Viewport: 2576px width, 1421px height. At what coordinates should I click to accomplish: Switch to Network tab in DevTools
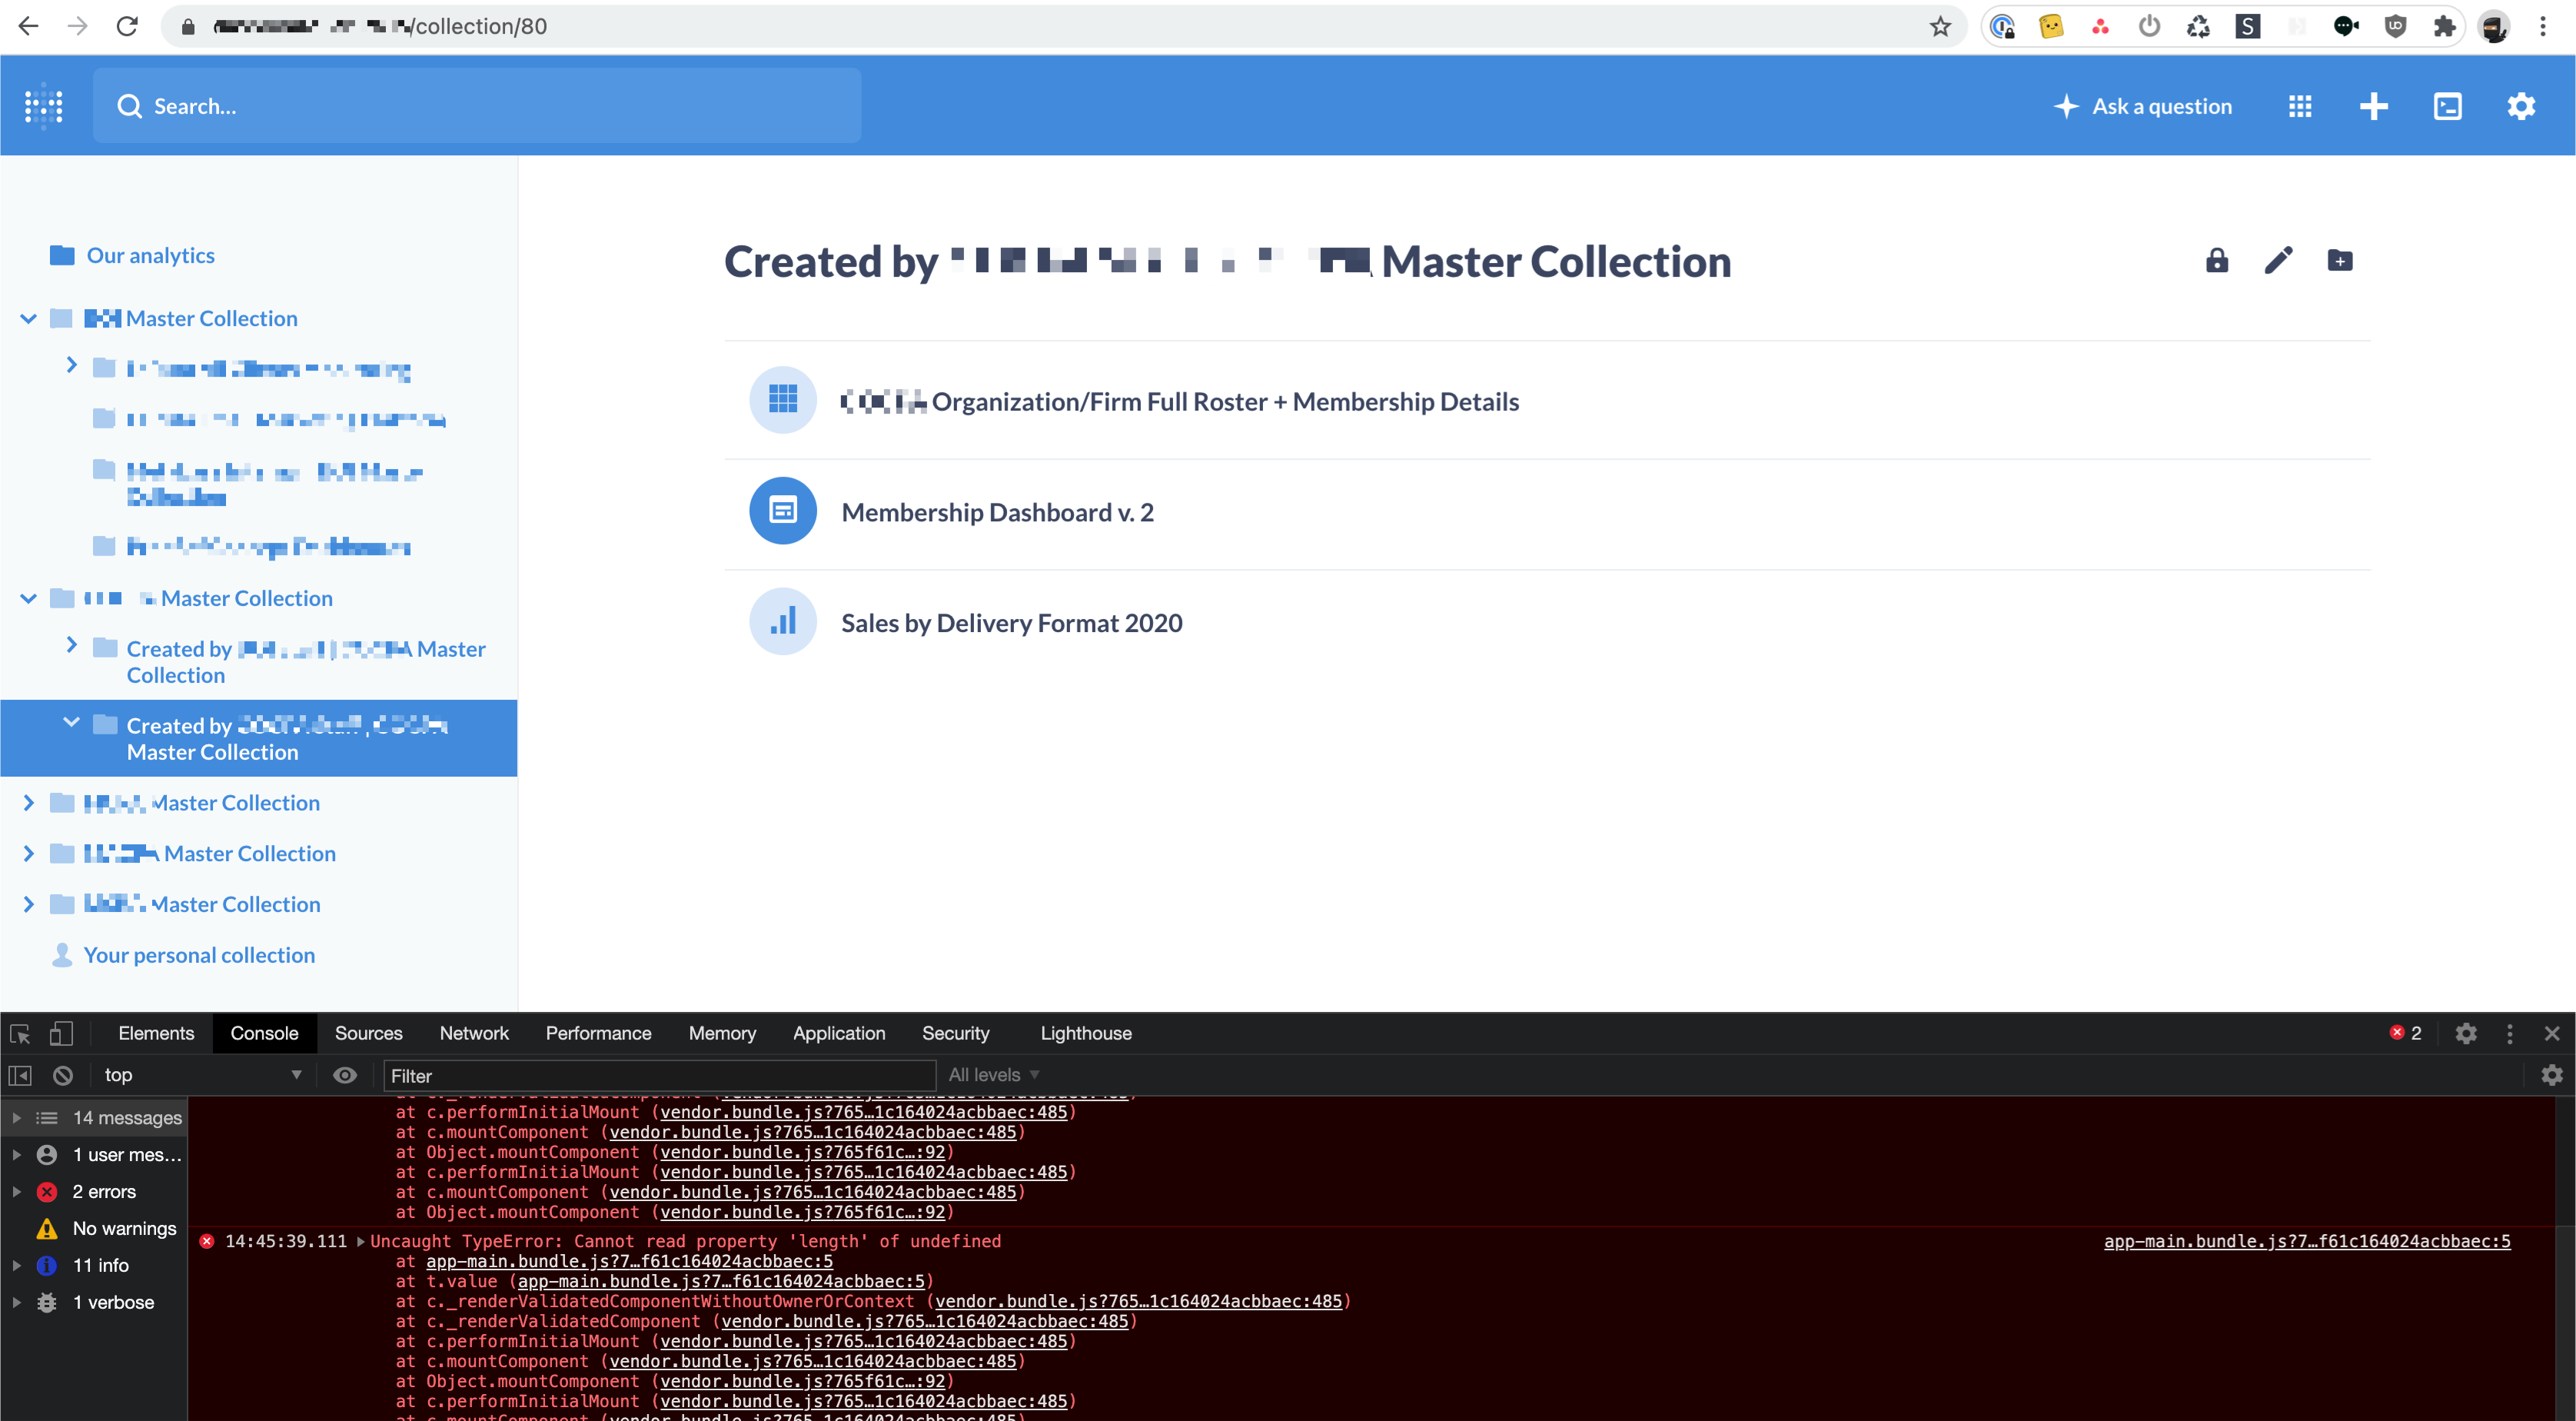[x=474, y=1033]
